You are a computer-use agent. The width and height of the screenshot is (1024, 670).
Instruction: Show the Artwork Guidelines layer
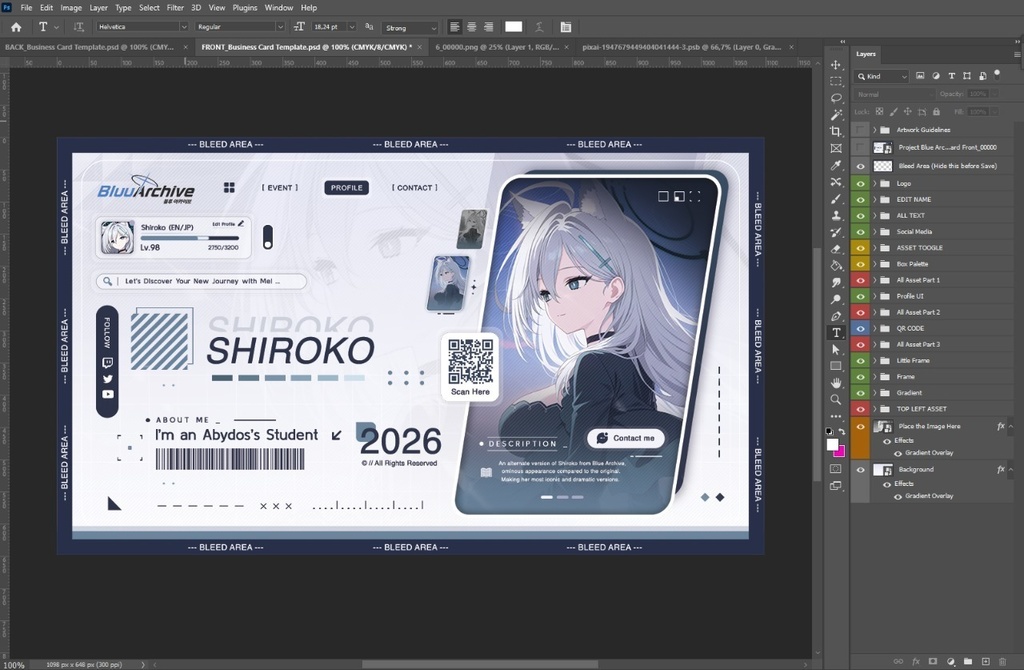coord(861,129)
